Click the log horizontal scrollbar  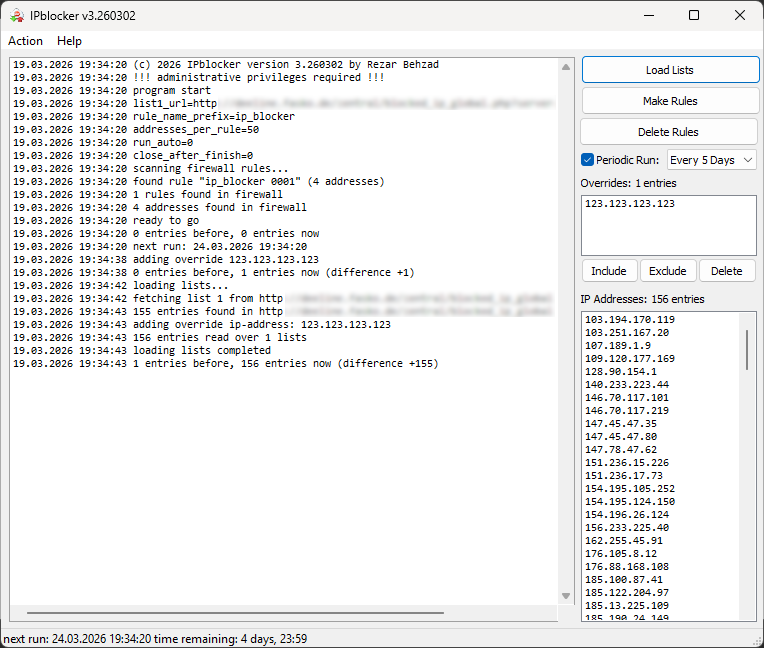coord(235,612)
